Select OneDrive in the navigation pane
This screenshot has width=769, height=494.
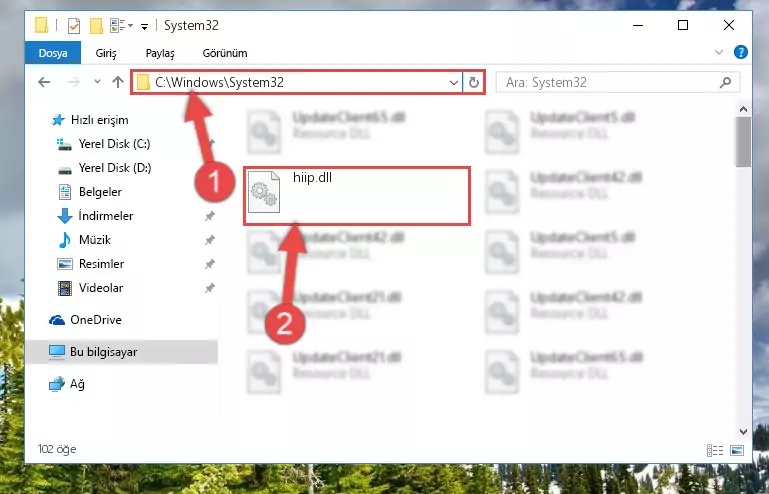[x=96, y=320]
